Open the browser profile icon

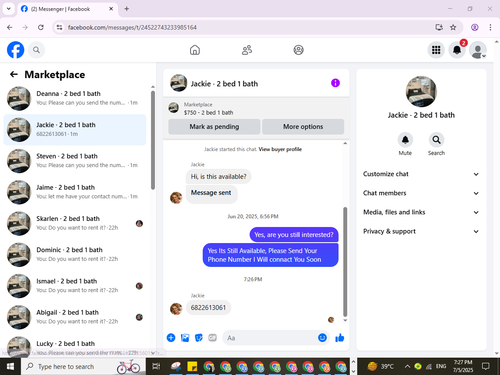point(475,27)
